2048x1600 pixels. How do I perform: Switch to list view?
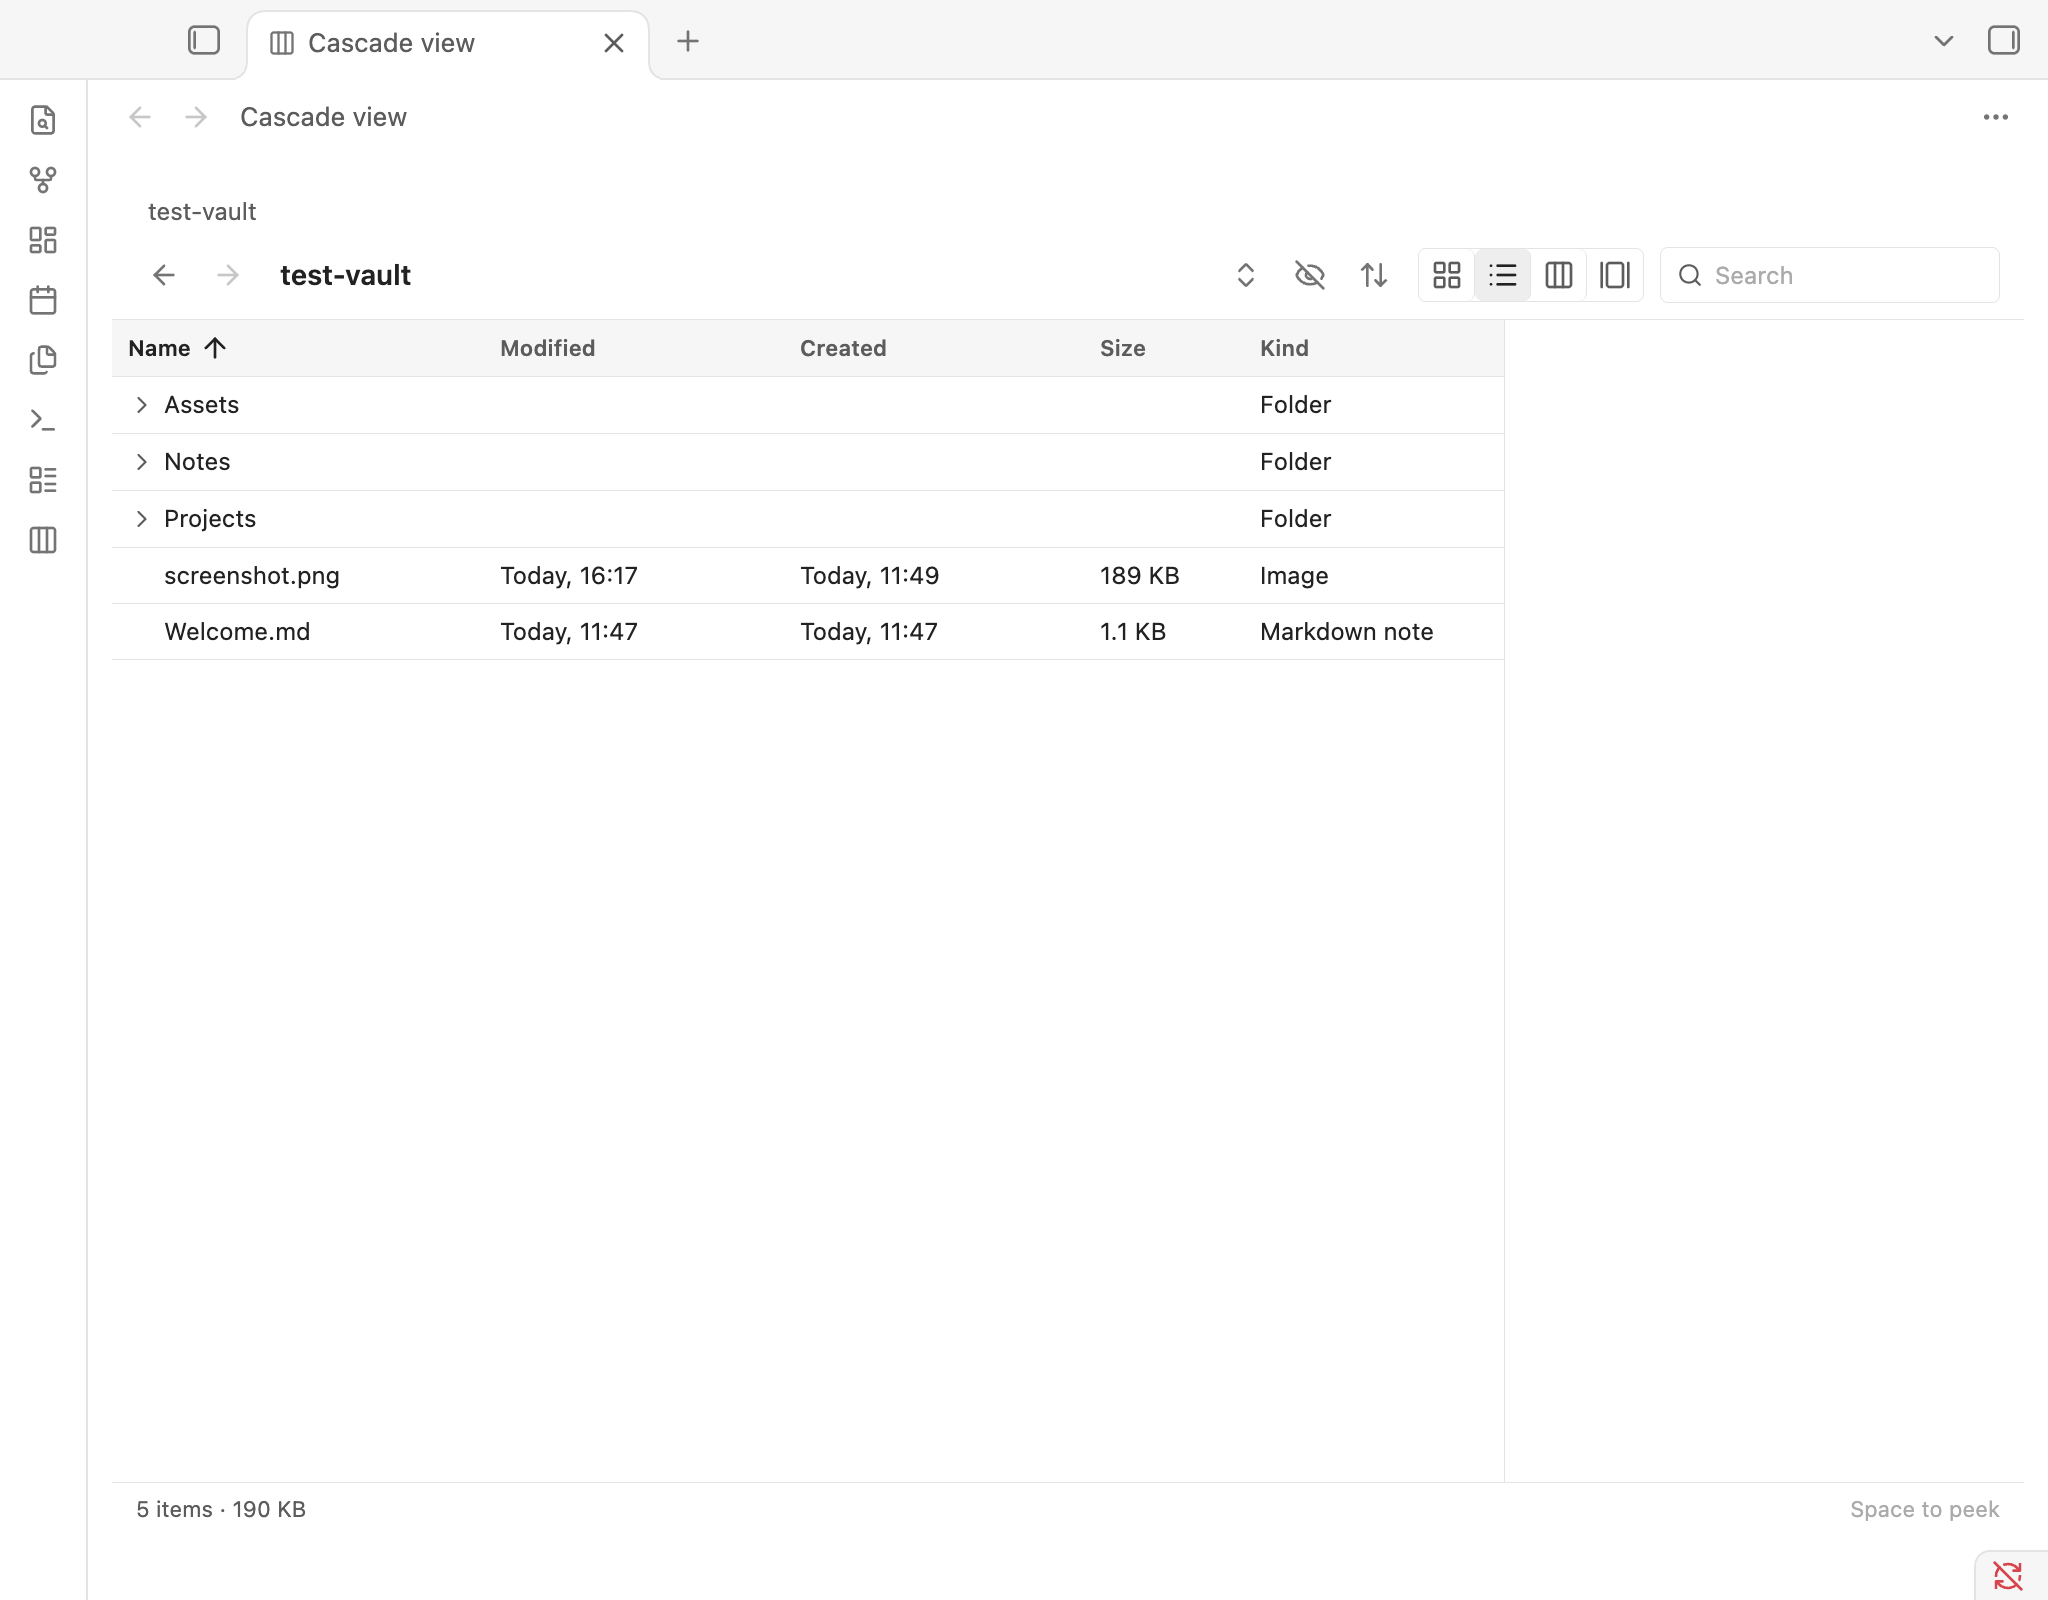pyautogui.click(x=1503, y=275)
